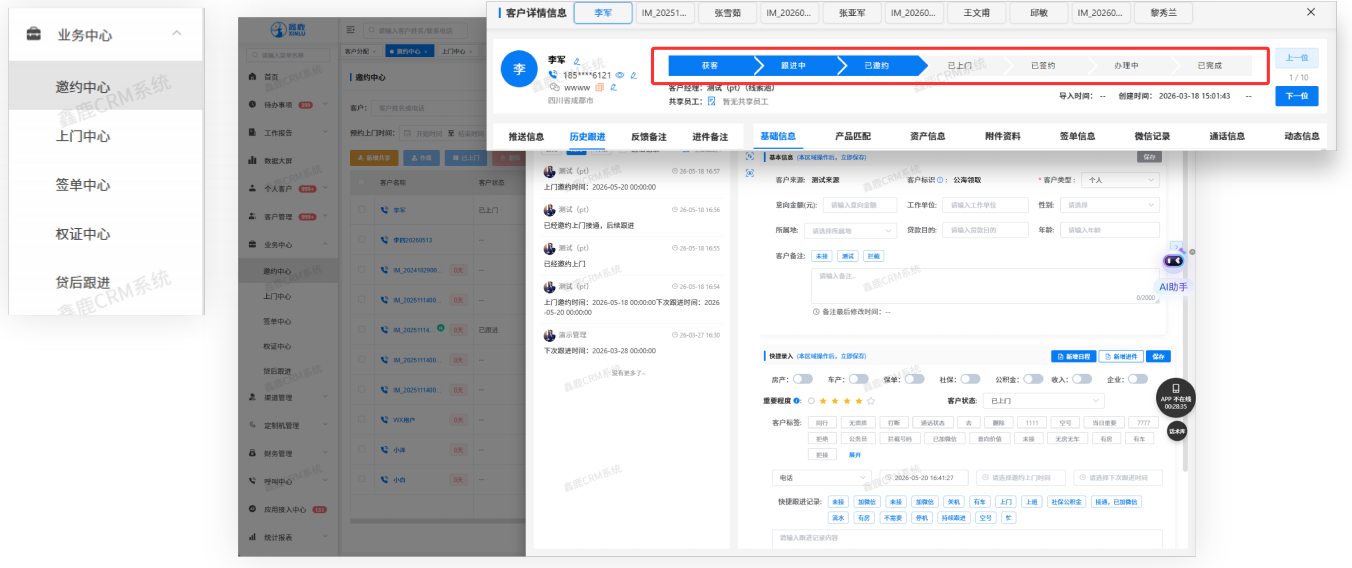
Task: Open the 电话 follow-up type dropdown
Action: click(821, 478)
